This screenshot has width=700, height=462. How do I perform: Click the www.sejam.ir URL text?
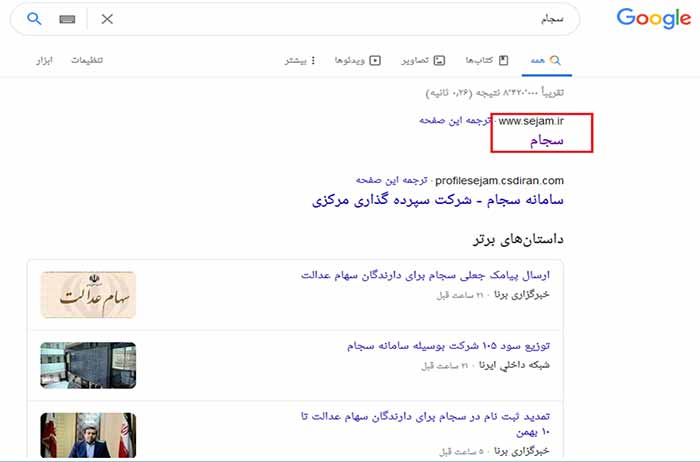(x=531, y=121)
